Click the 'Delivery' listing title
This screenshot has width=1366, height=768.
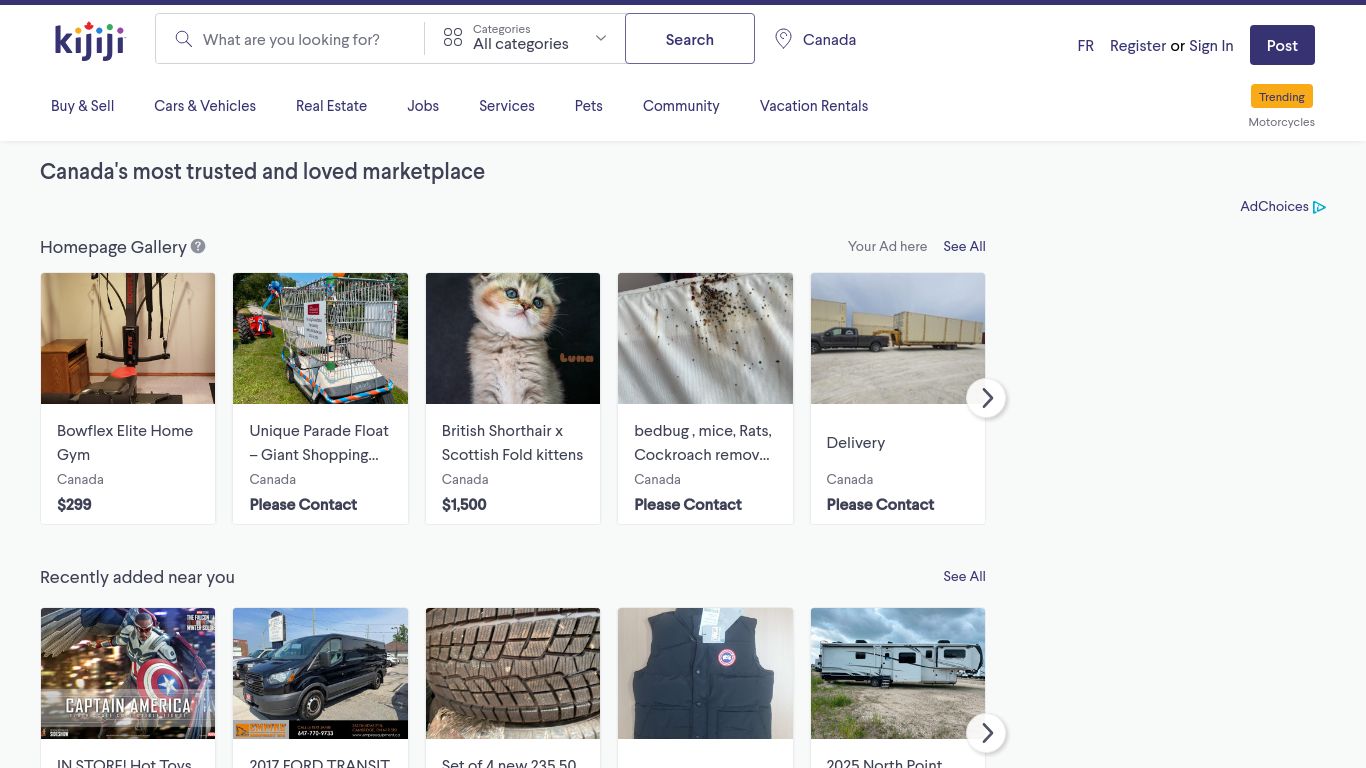pyautogui.click(x=856, y=443)
